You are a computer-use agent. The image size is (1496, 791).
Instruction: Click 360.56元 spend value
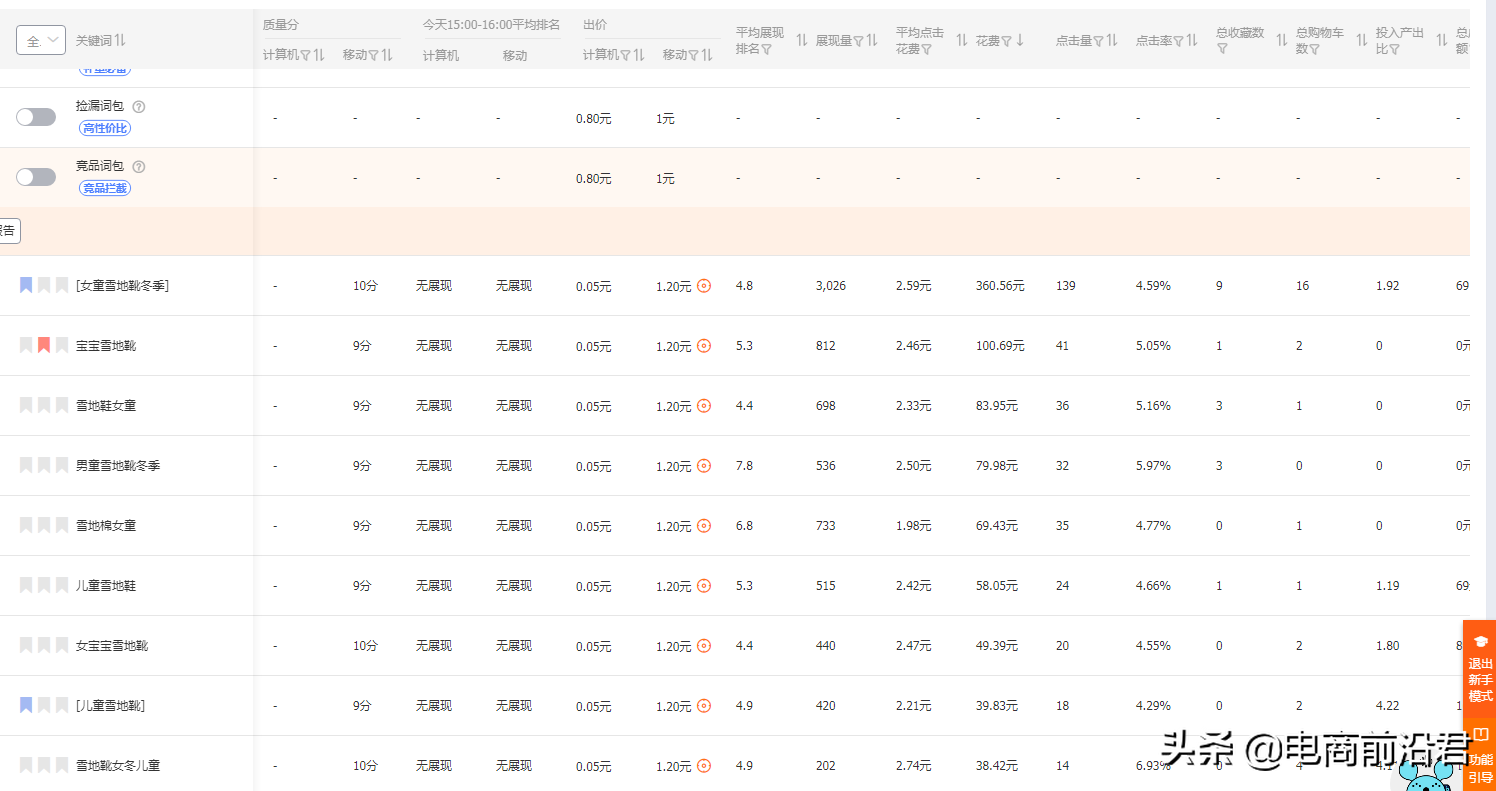click(x=1000, y=286)
